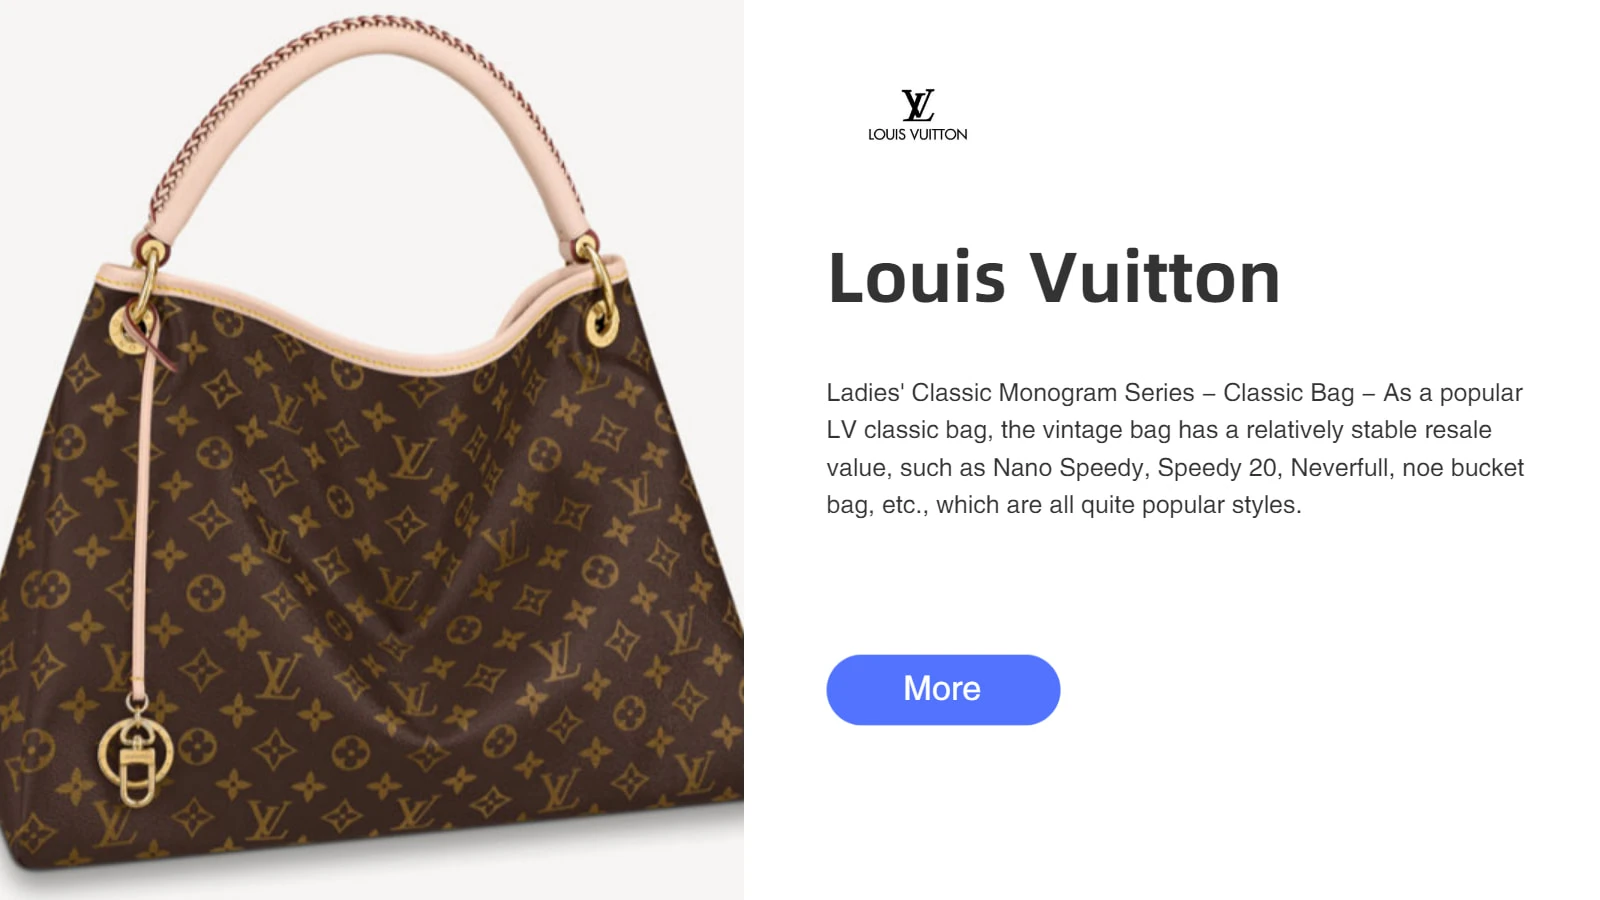Click the LOUIS VUITTON wordmark under the logo
The image size is (1600, 900).
tap(917, 134)
